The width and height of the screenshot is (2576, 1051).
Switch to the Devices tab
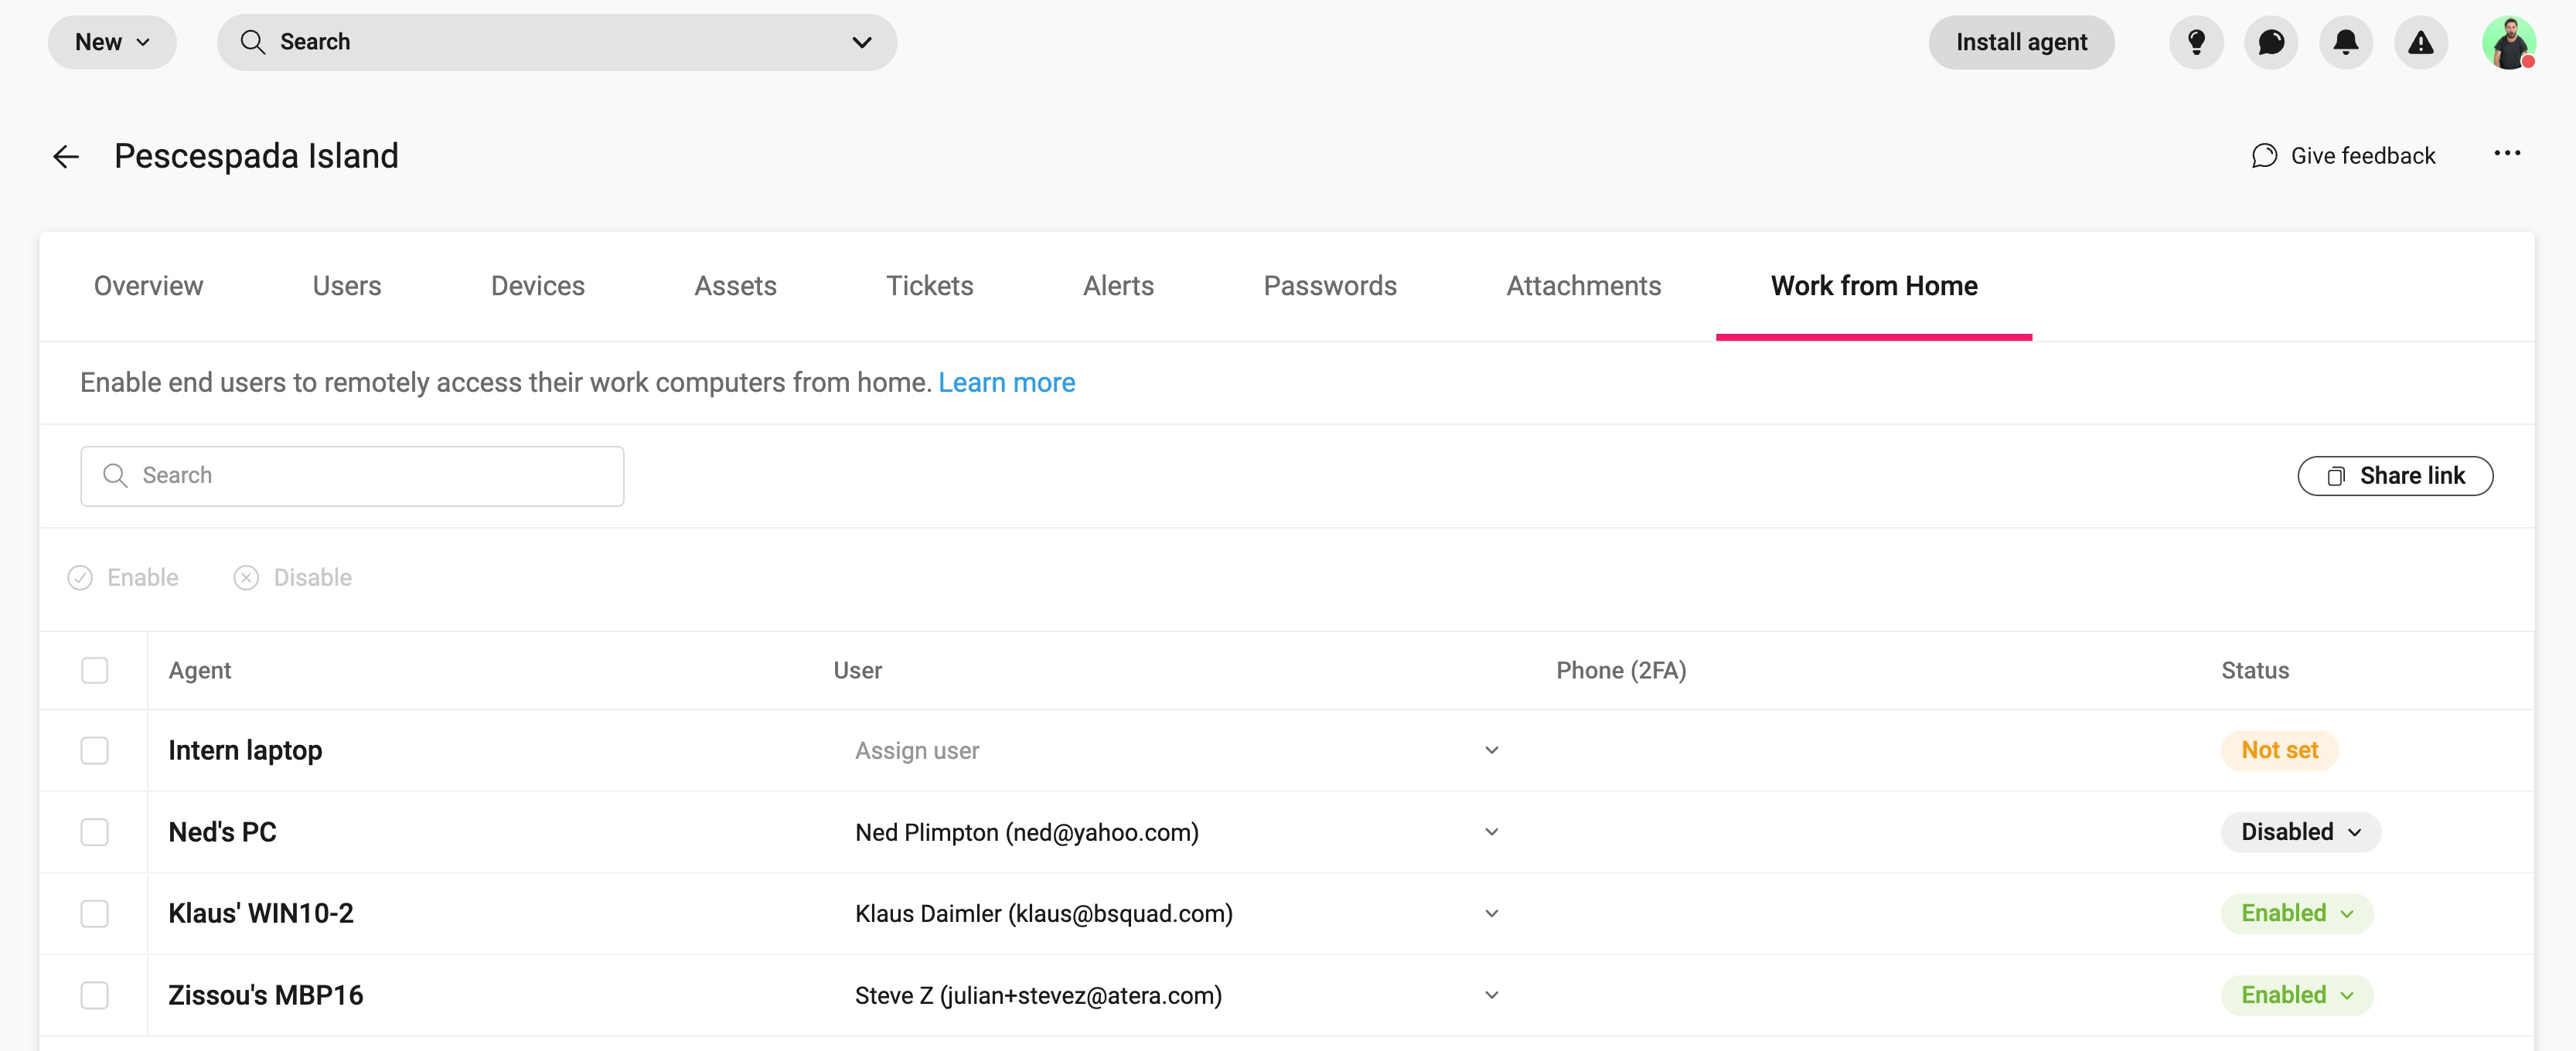[537, 286]
